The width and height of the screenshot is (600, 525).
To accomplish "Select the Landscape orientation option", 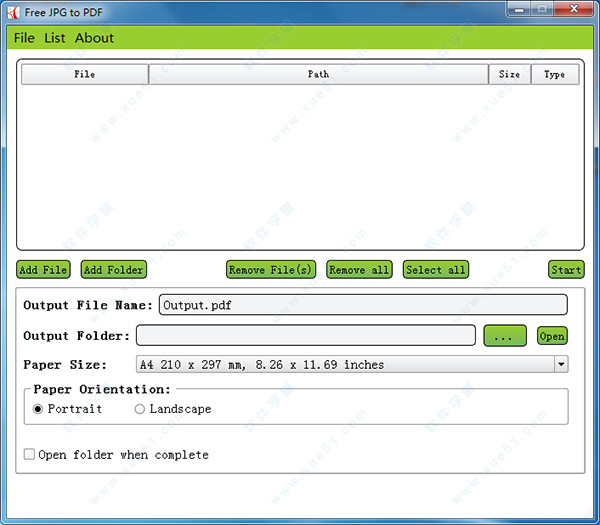I will [173, 409].
